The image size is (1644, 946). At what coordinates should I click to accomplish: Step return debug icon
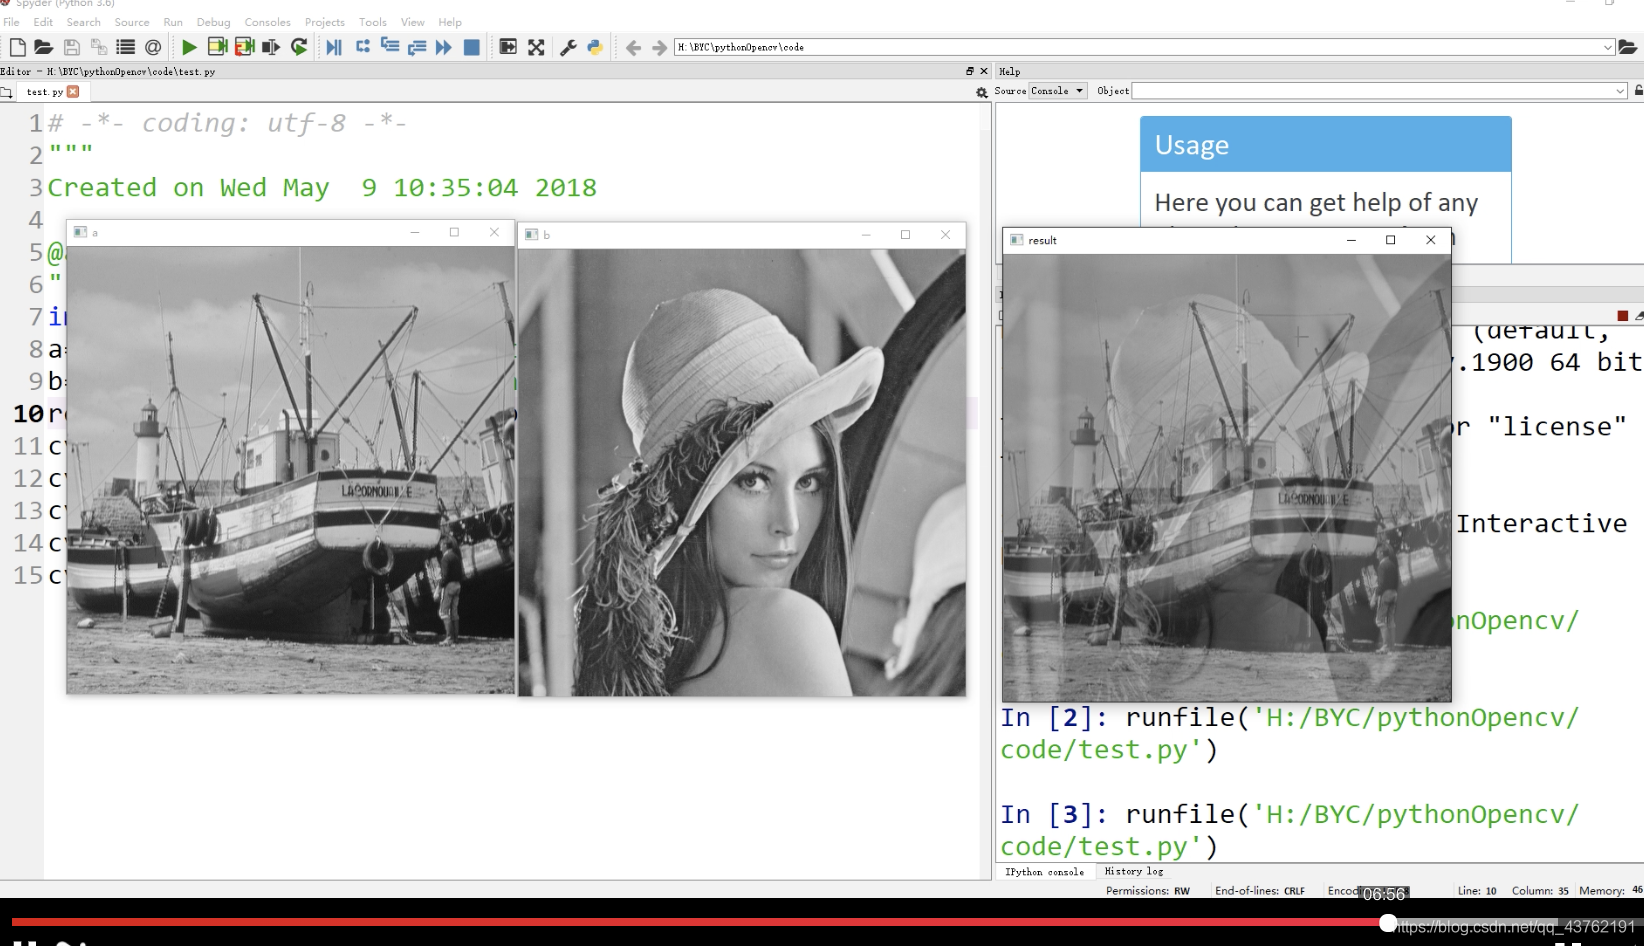click(417, 47)
